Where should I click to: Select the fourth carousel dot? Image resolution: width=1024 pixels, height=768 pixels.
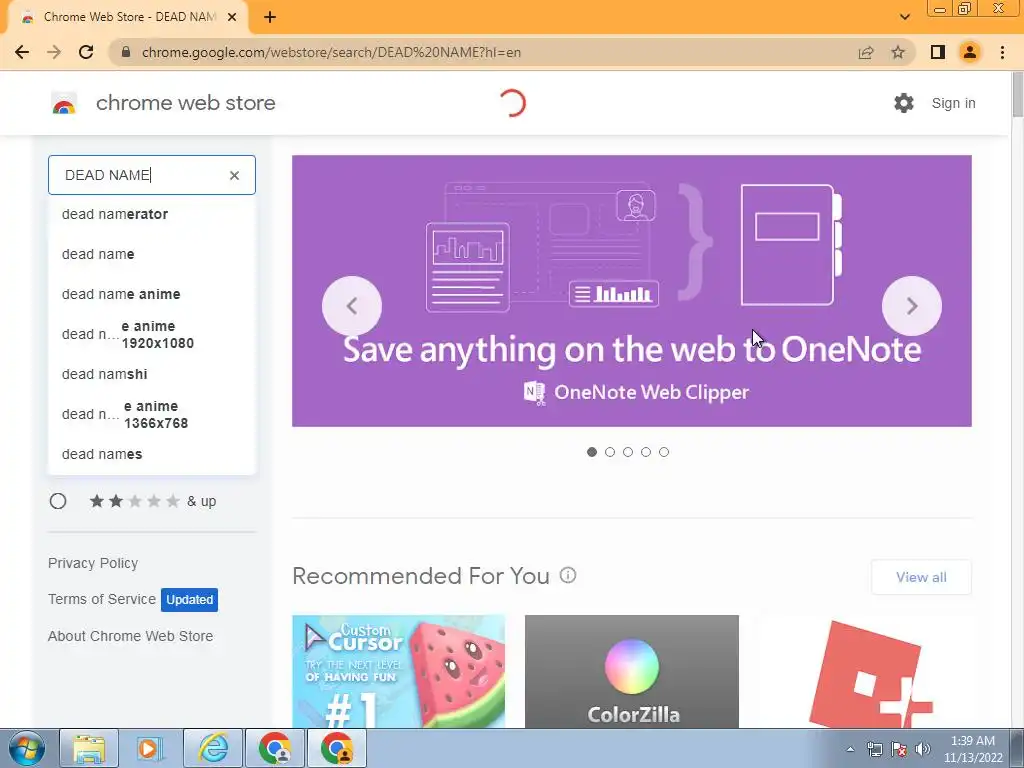646,452
